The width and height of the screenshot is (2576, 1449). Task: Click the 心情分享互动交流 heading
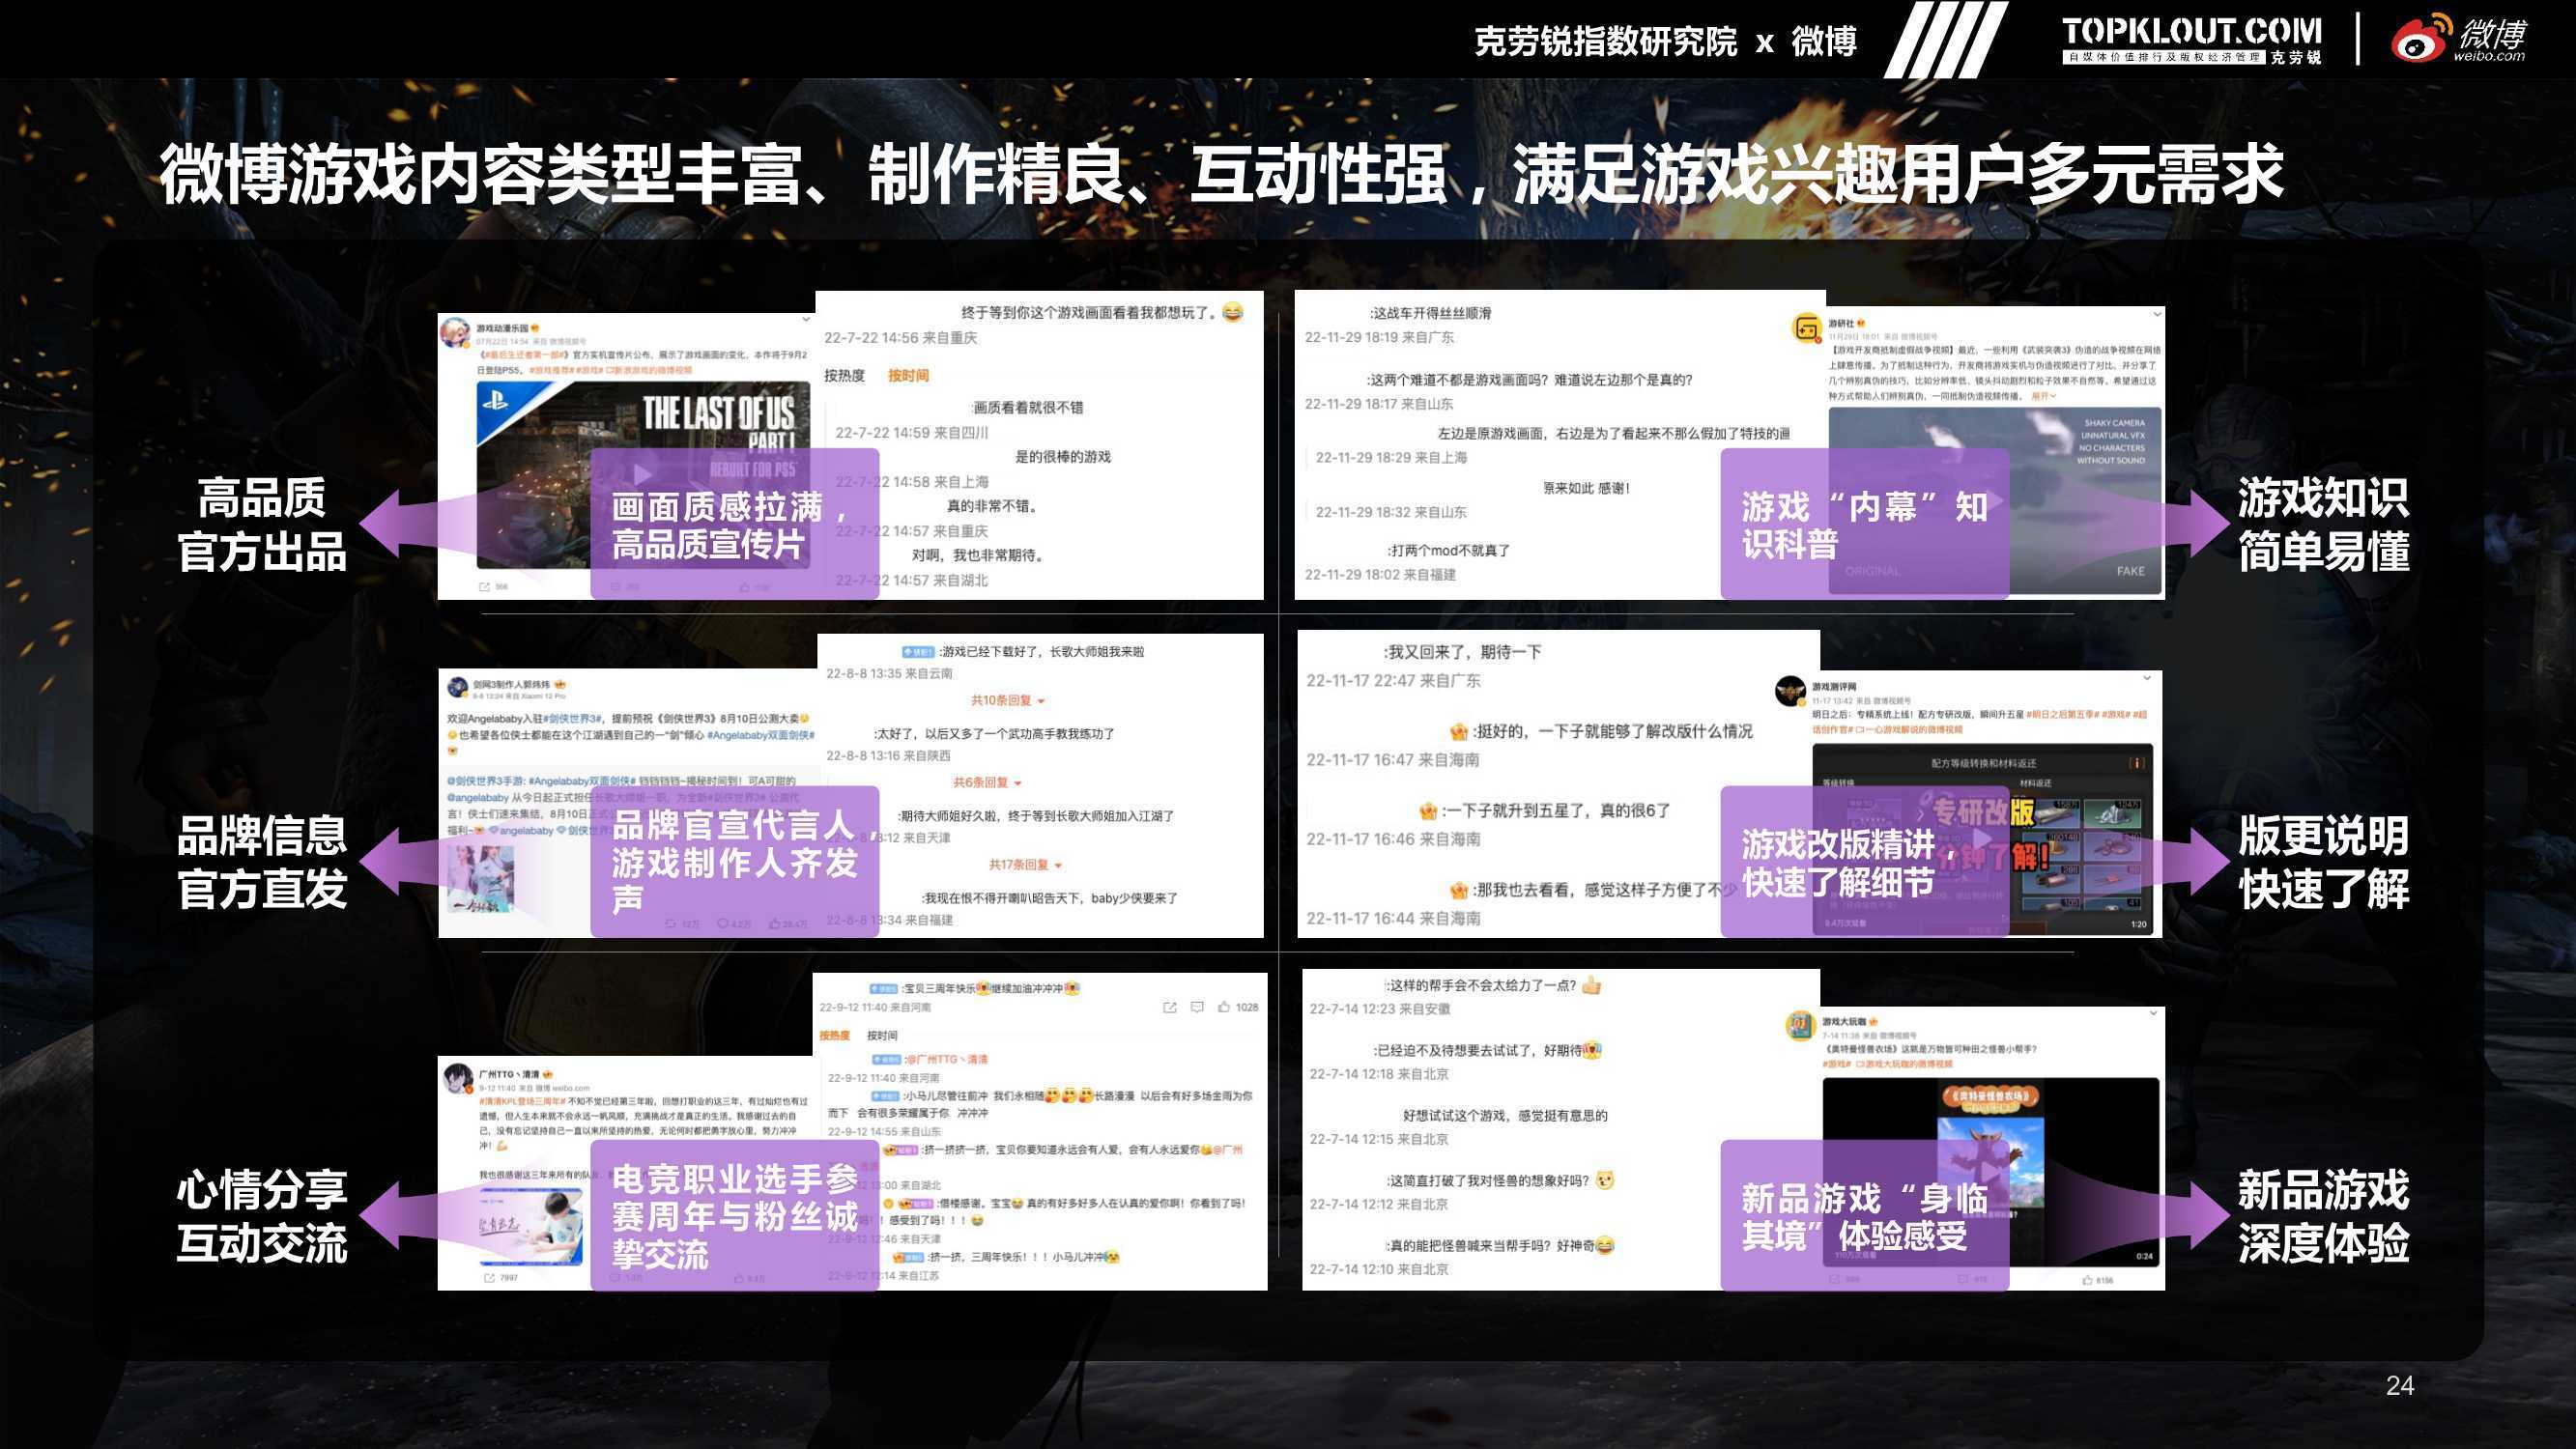coord(262,1216)
